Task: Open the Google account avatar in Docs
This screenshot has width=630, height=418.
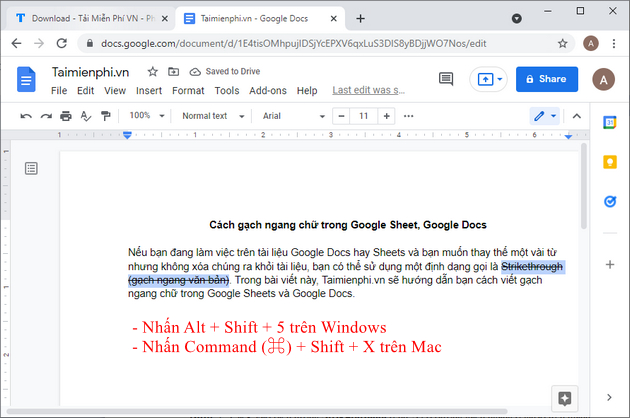Action: 603,79
